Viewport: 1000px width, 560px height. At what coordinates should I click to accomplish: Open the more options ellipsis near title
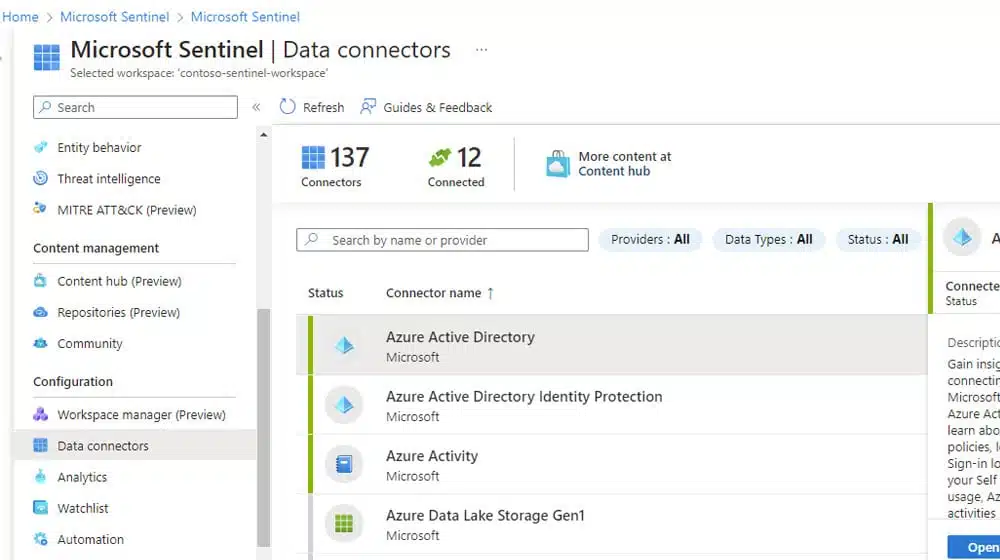482,50
